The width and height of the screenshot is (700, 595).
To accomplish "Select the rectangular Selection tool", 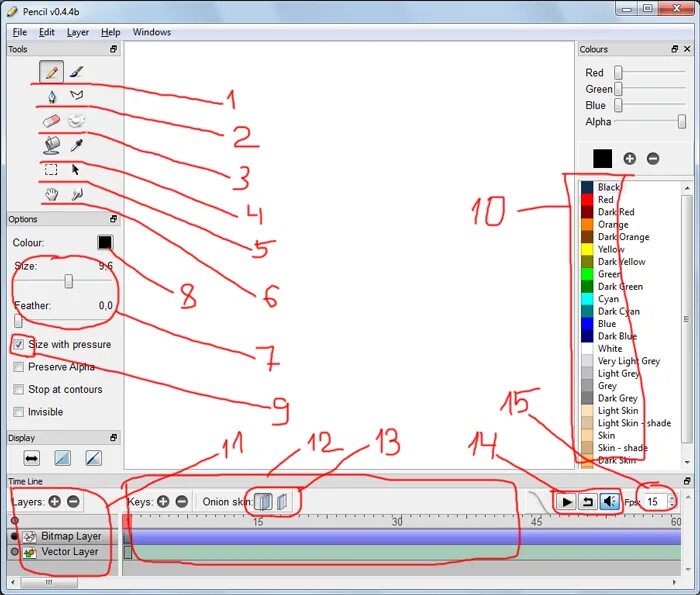I will click(x=51, y=170).
